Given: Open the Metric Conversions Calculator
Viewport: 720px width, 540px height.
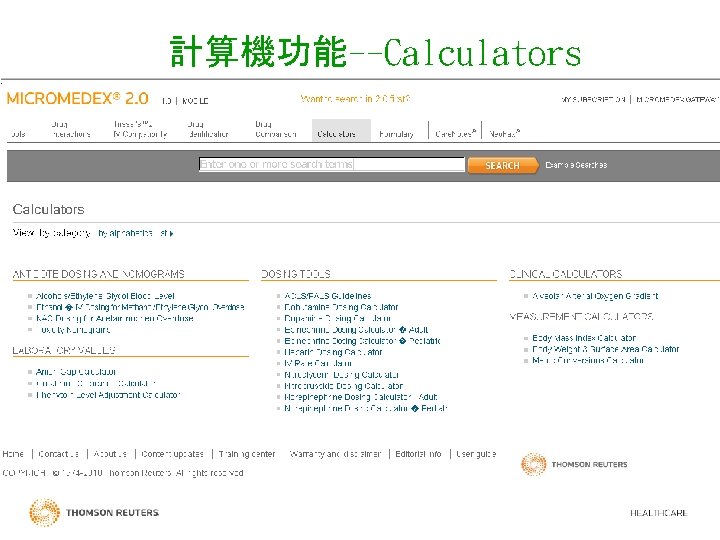Looking at the screenshot, I should tap(588, 360).
